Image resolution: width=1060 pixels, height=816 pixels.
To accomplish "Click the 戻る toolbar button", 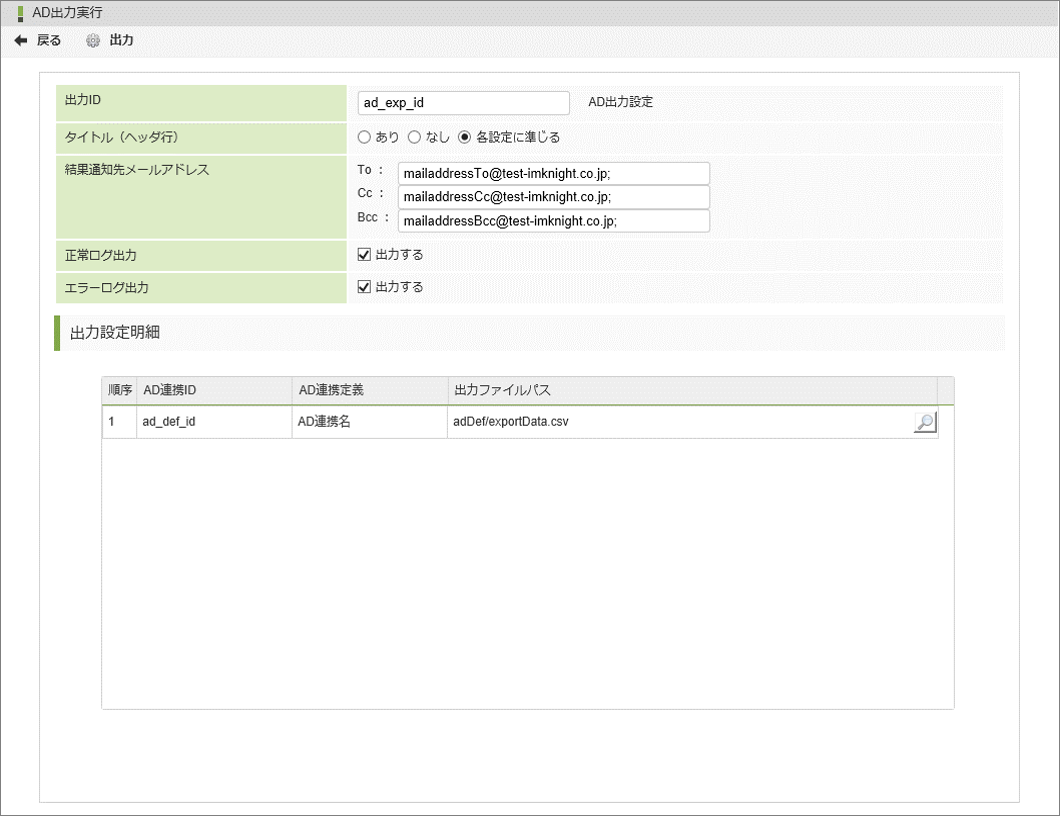I will click(48, 41).
